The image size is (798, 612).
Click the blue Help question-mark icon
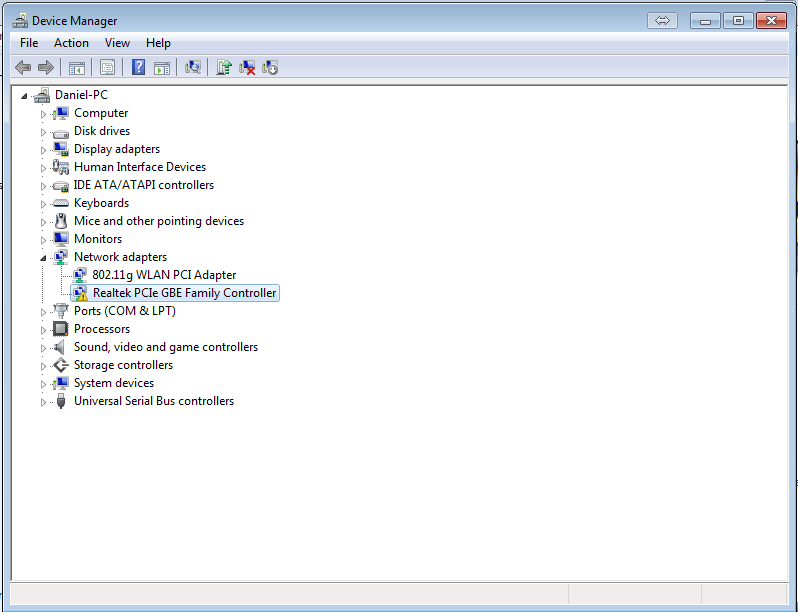click(x=138, y=67)
